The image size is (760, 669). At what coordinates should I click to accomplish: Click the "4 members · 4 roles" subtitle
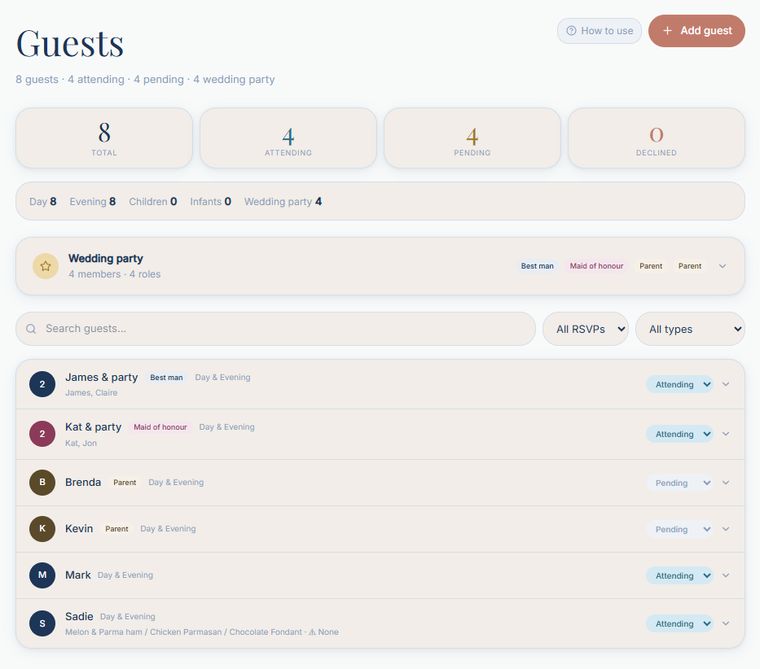tap(114, 274)
